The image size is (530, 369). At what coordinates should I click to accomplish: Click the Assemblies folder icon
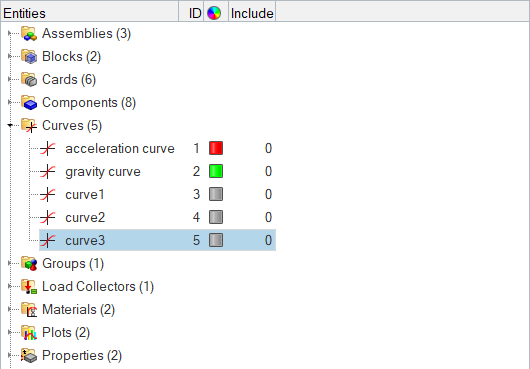[x=29, y=33]
